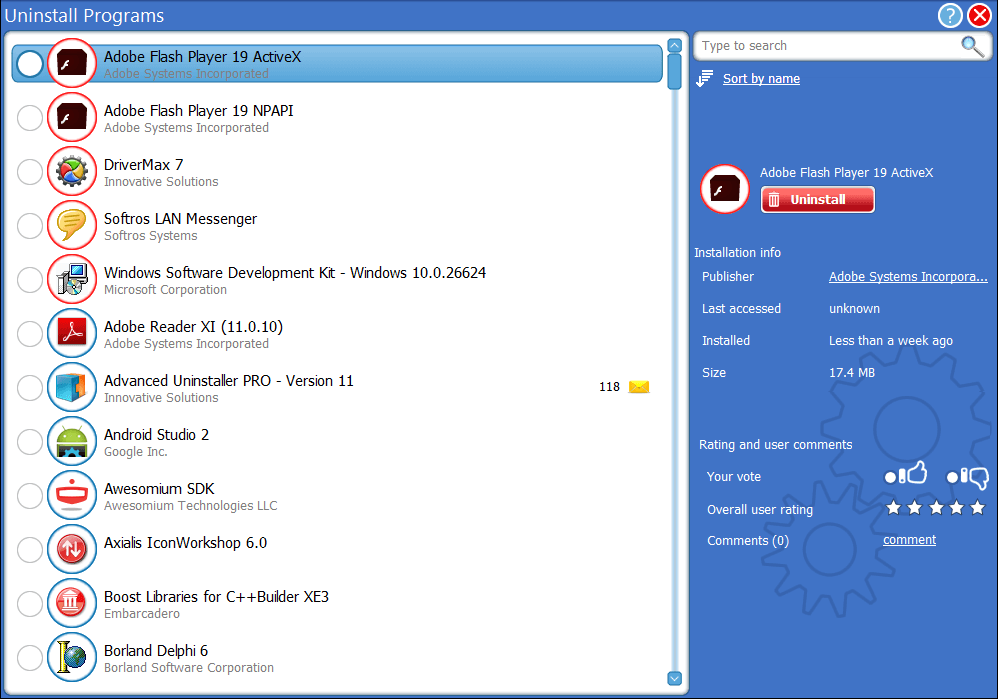Click the Borland Delphi 6 globe icon
The height and width of the screenshot is (699, 998).
pyautogui.click(x=72, y=657)
